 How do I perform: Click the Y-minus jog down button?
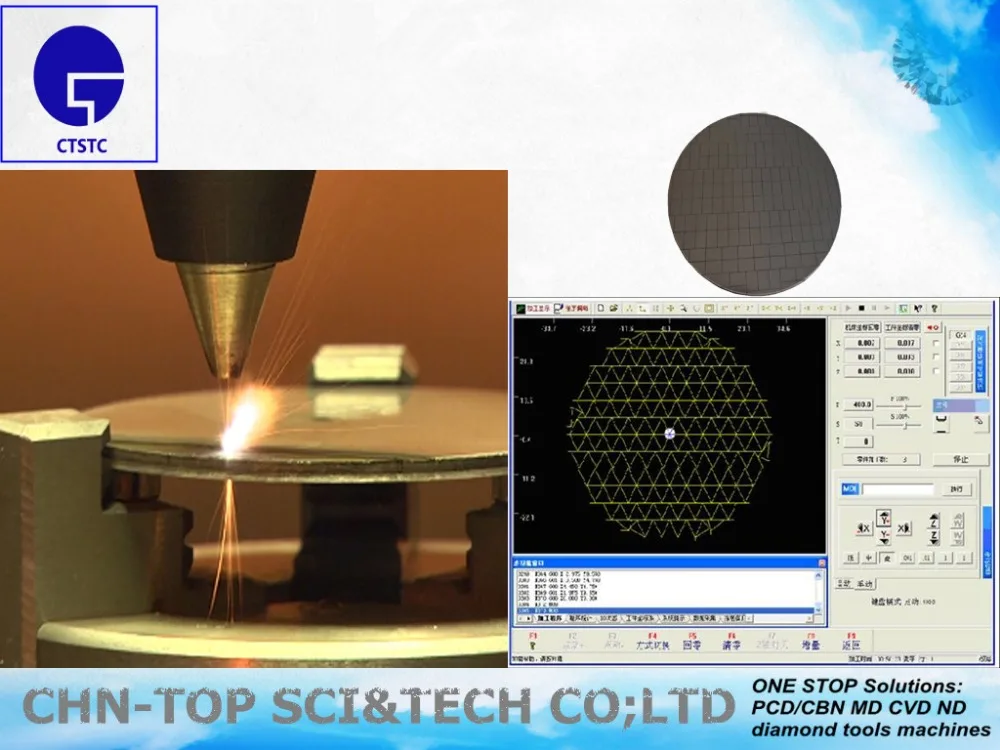[884, 537]
